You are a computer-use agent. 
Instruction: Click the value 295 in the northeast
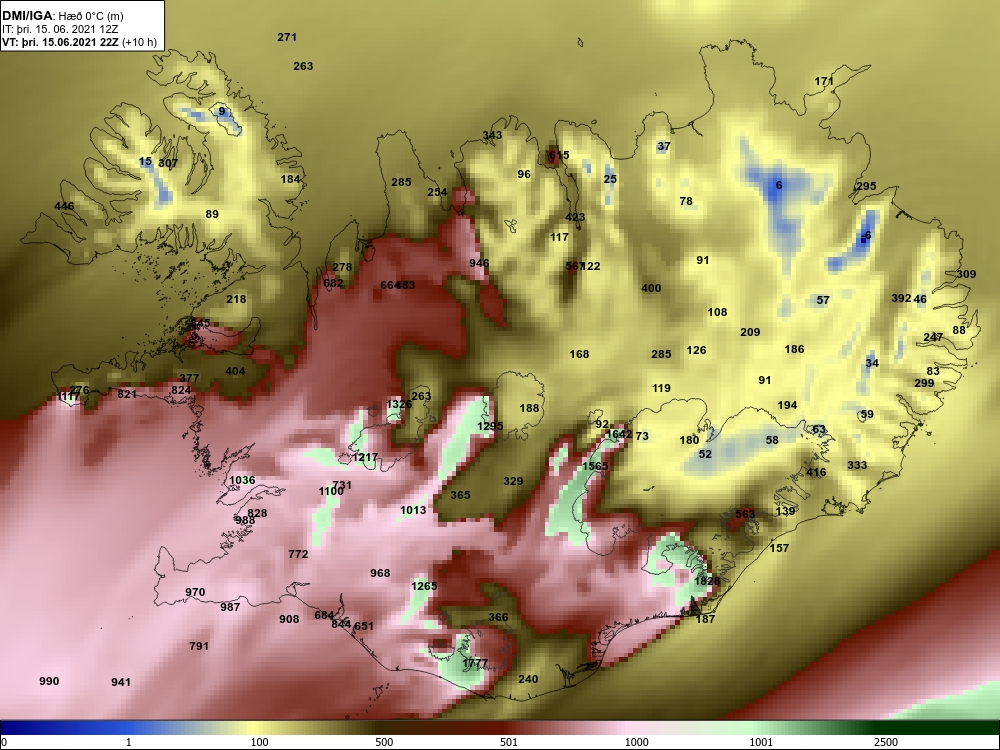[866, 186]
